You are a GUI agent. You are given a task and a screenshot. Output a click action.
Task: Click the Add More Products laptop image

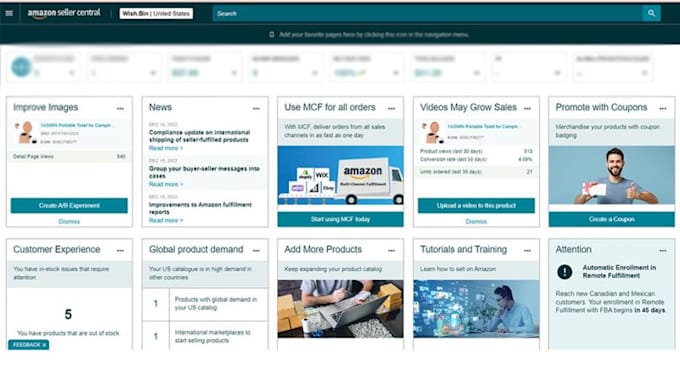(x=340, y=309)
